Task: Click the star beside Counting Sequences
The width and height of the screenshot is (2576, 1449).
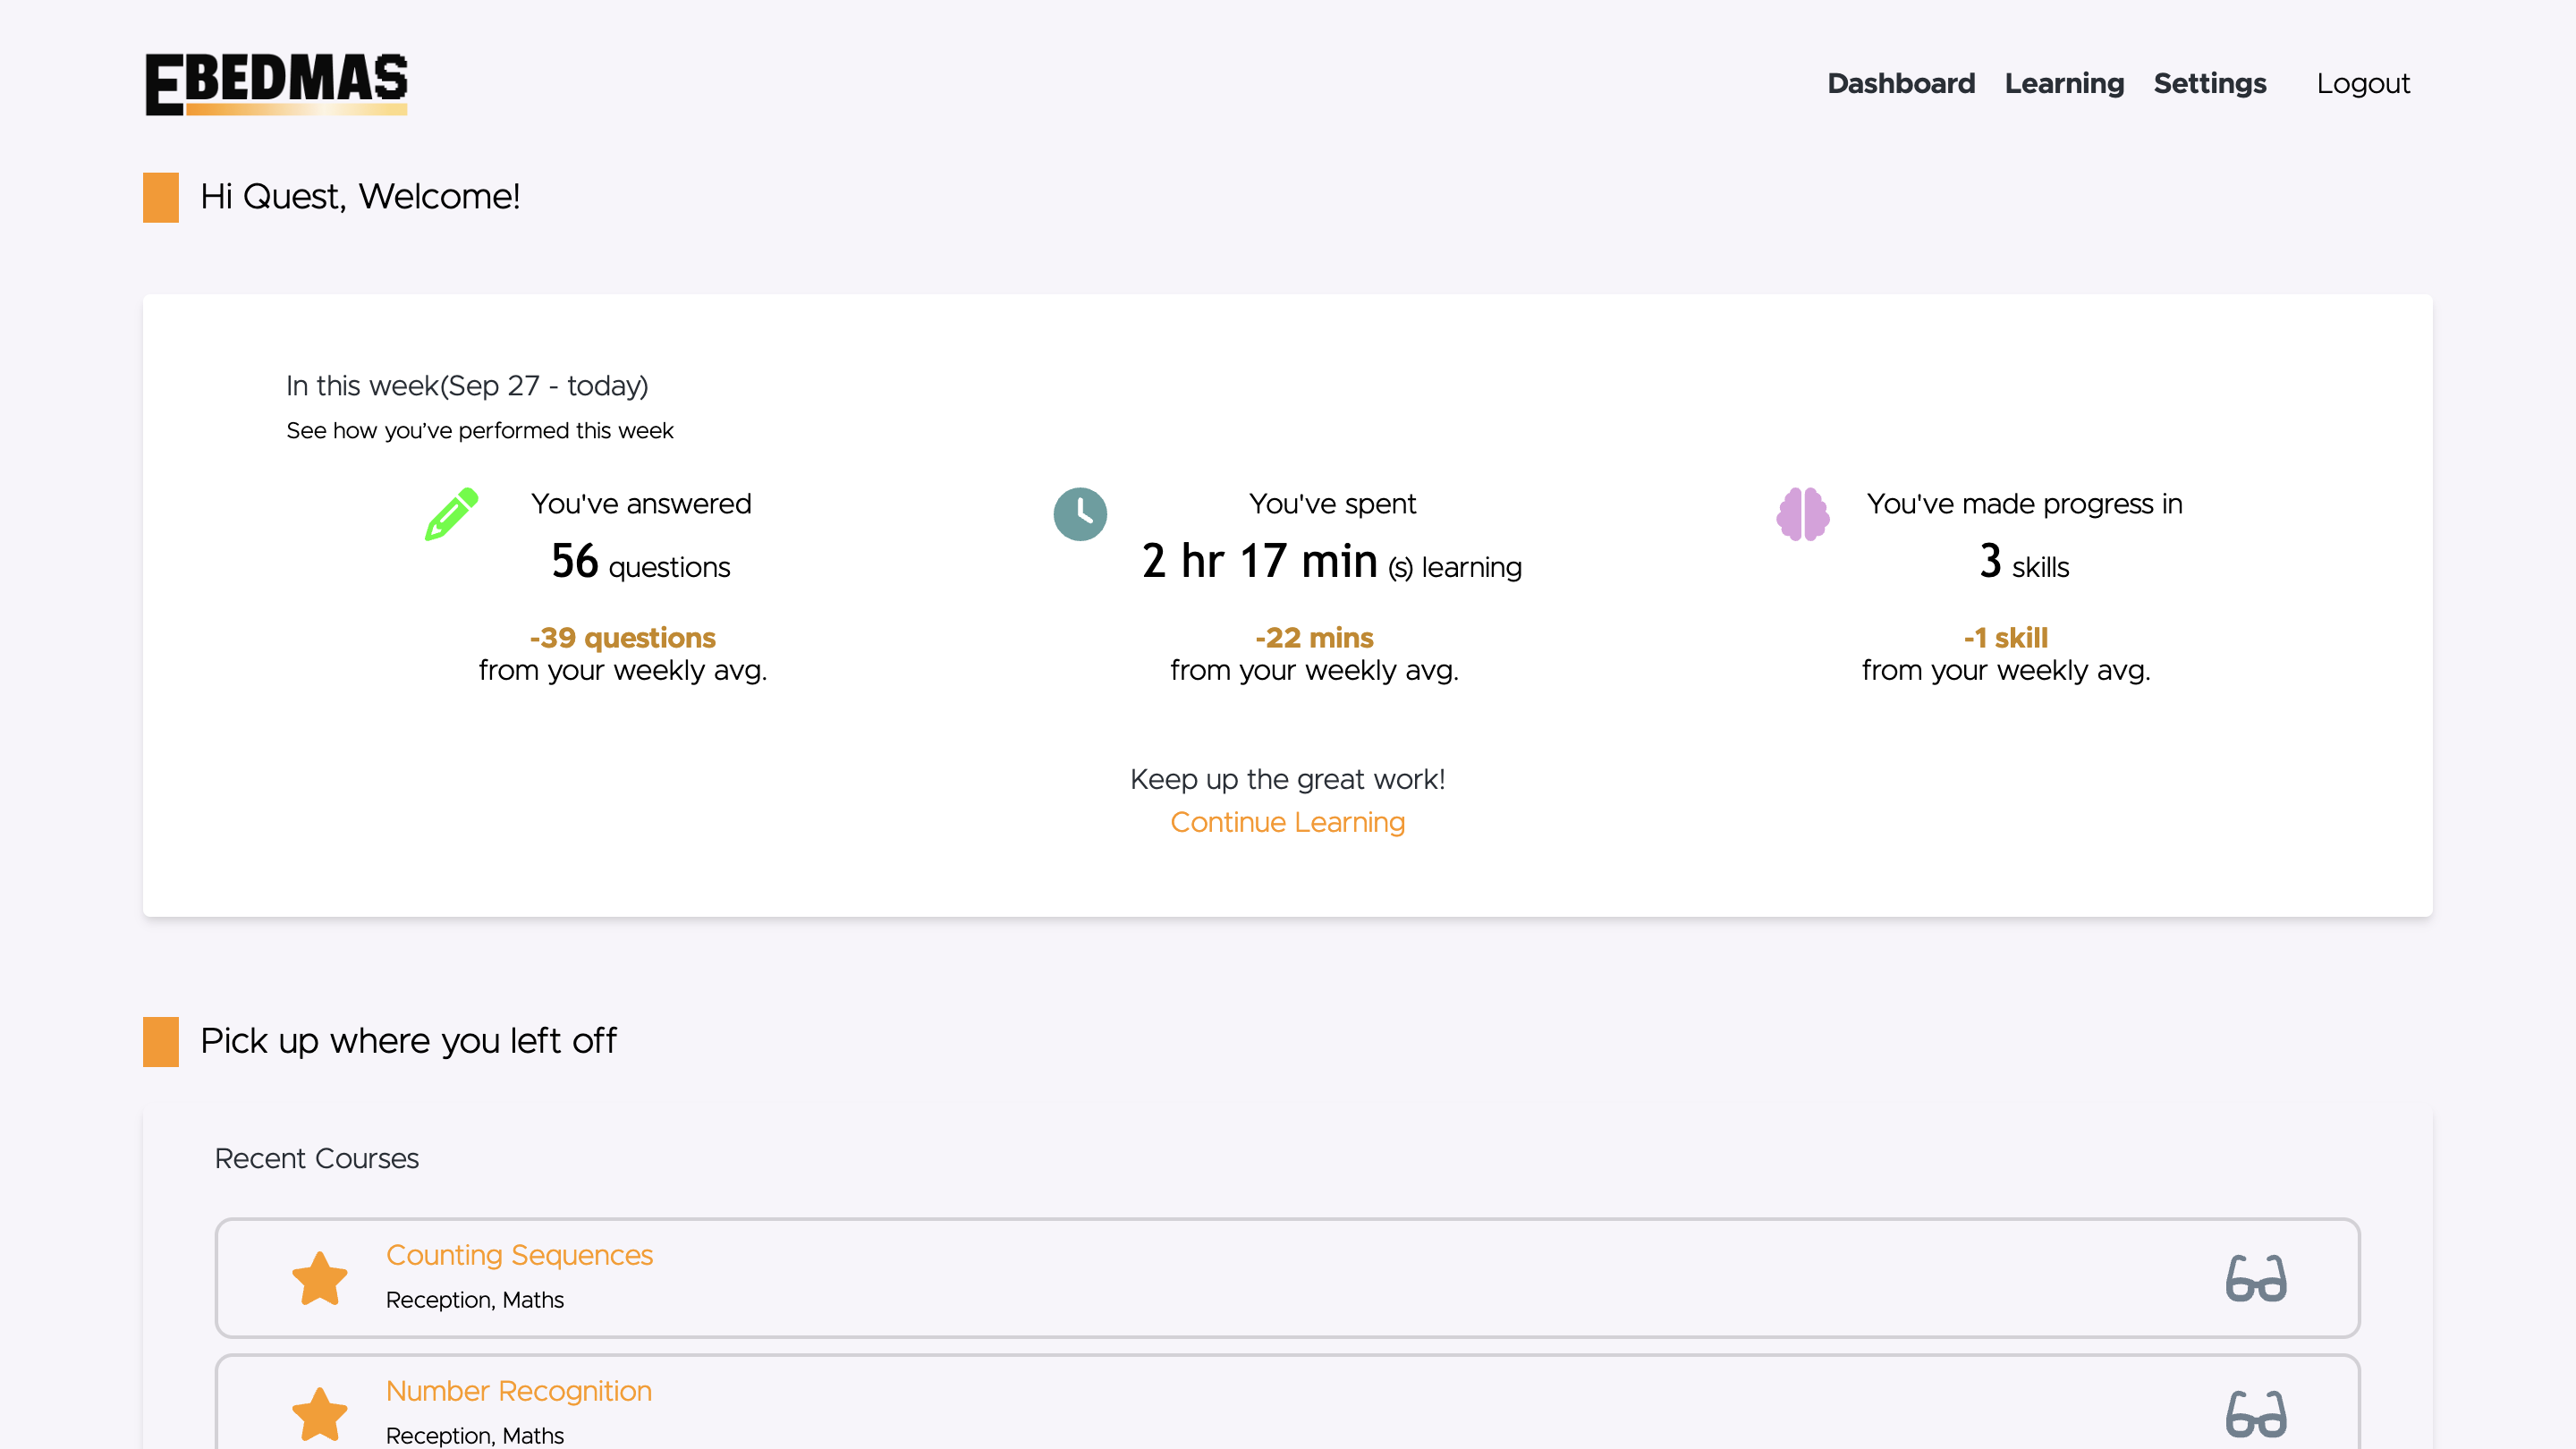Action: click(x=319, y=1278)
